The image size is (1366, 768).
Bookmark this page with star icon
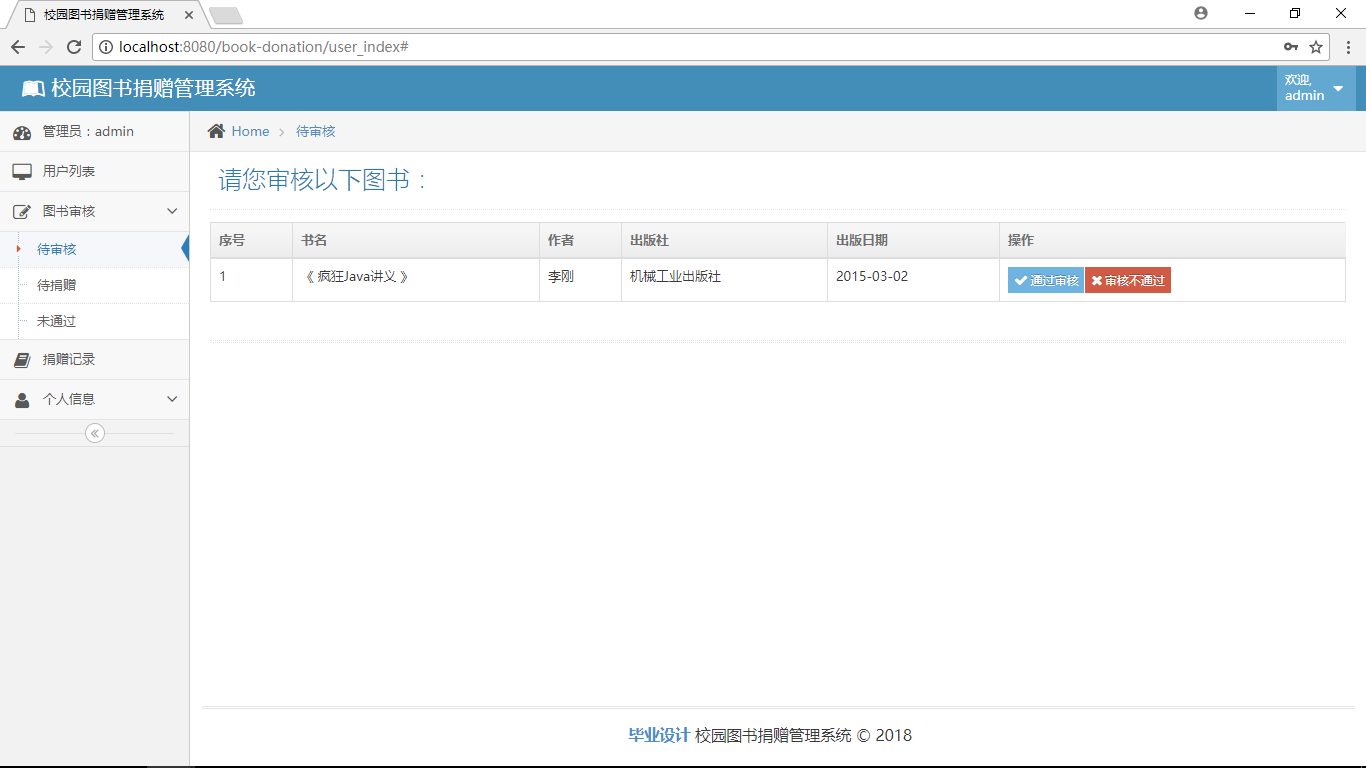coord(1316,47)
